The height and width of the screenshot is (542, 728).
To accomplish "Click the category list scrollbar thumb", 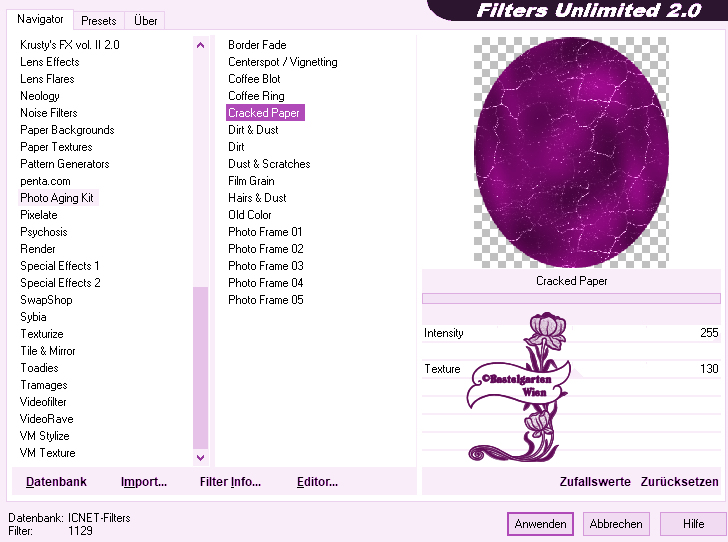I will point(201,368).
